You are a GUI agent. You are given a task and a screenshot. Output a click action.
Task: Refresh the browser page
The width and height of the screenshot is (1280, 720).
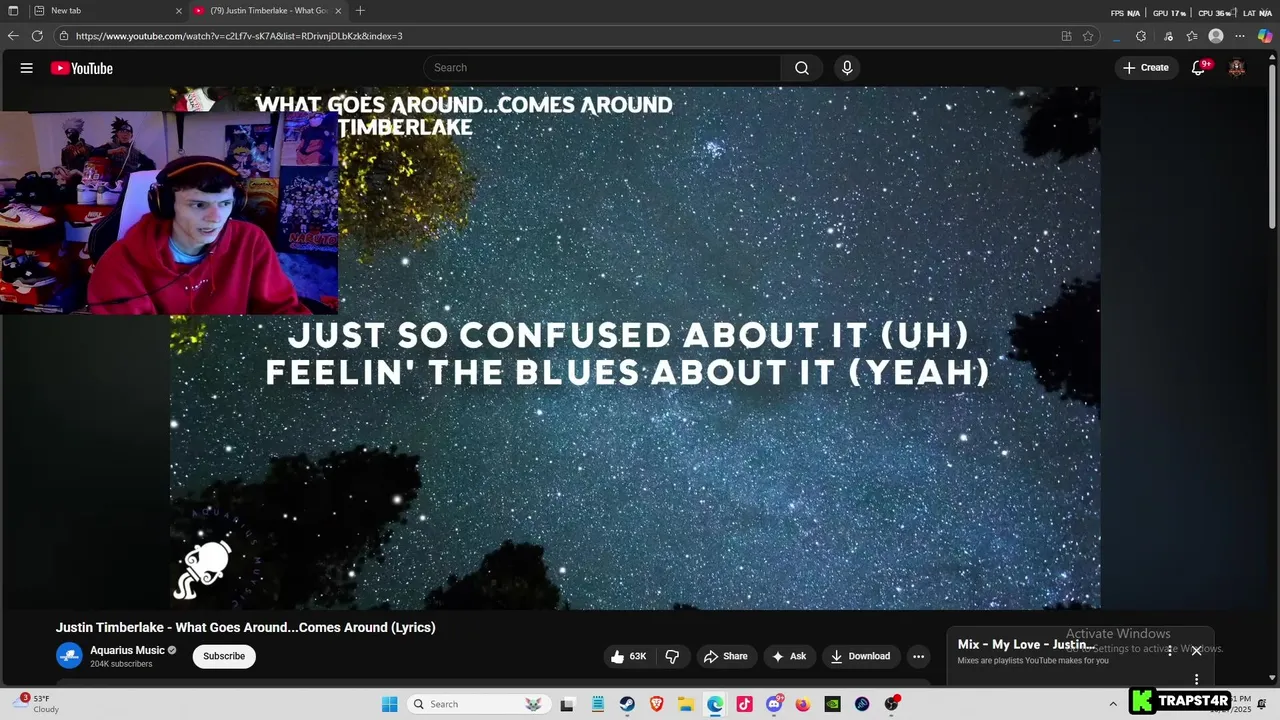click(x=37, y=36)
